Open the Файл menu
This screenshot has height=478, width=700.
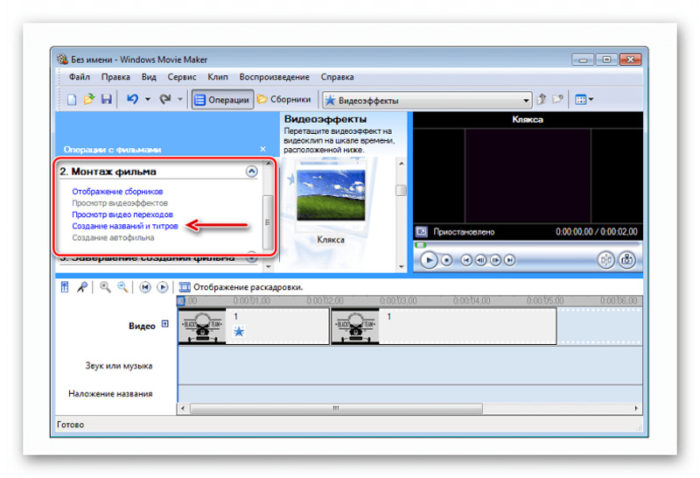[79, 77]
